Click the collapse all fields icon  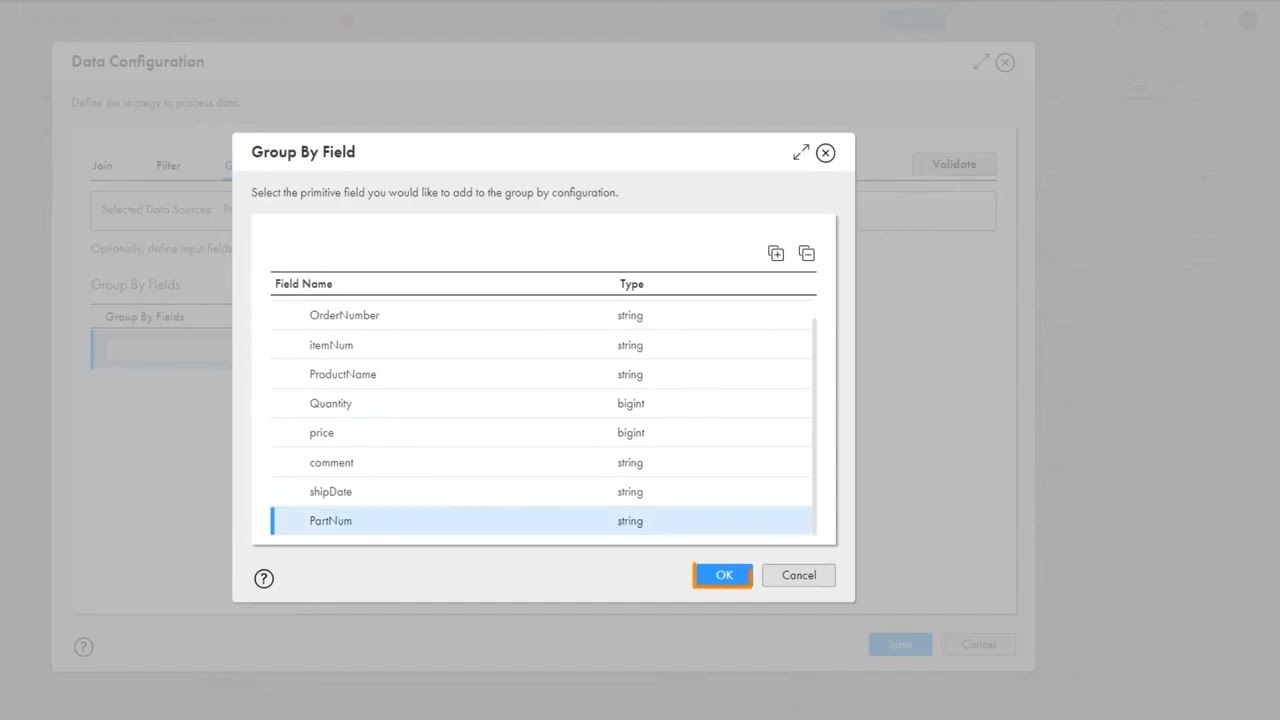(807, 253)
